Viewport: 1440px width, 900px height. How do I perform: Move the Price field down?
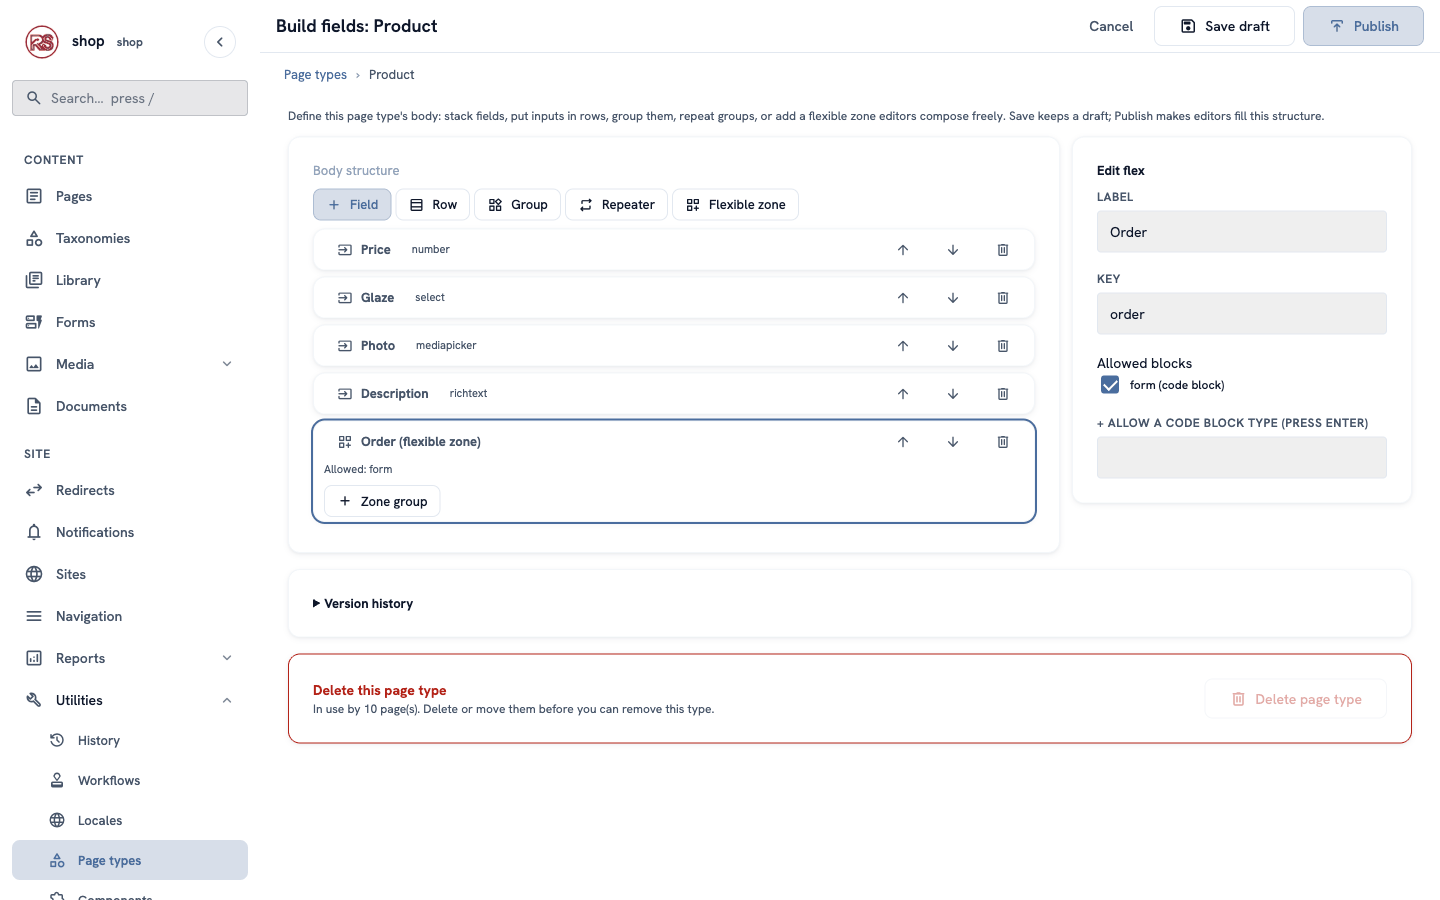(x=953, y=250)
